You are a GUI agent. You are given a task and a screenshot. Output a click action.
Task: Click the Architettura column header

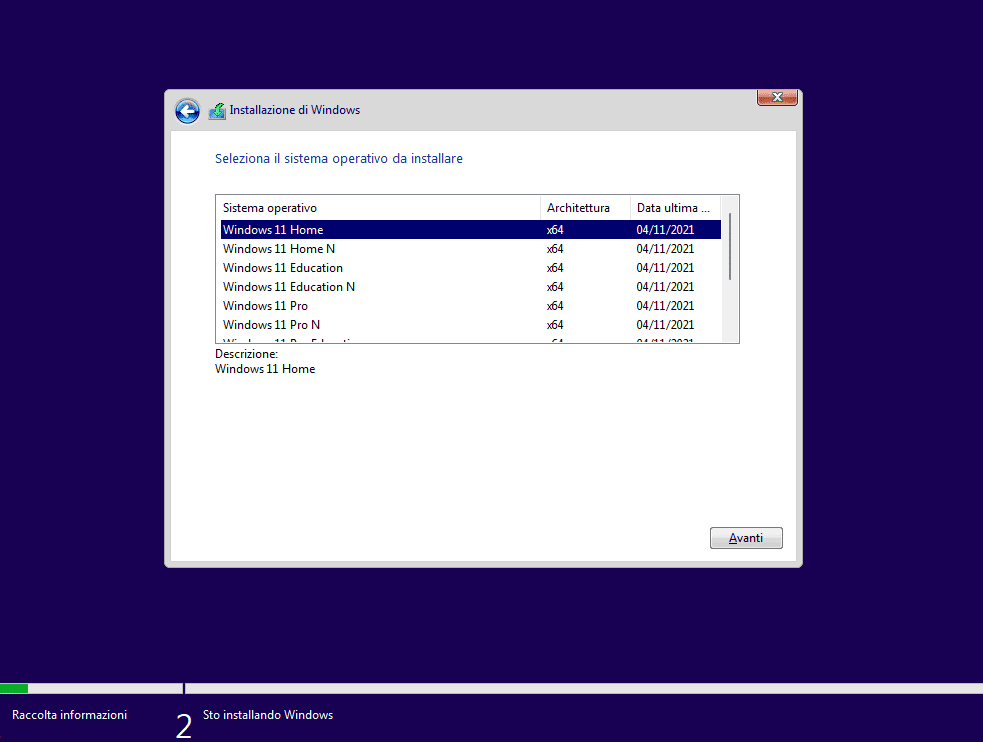[x=584, y=208]
